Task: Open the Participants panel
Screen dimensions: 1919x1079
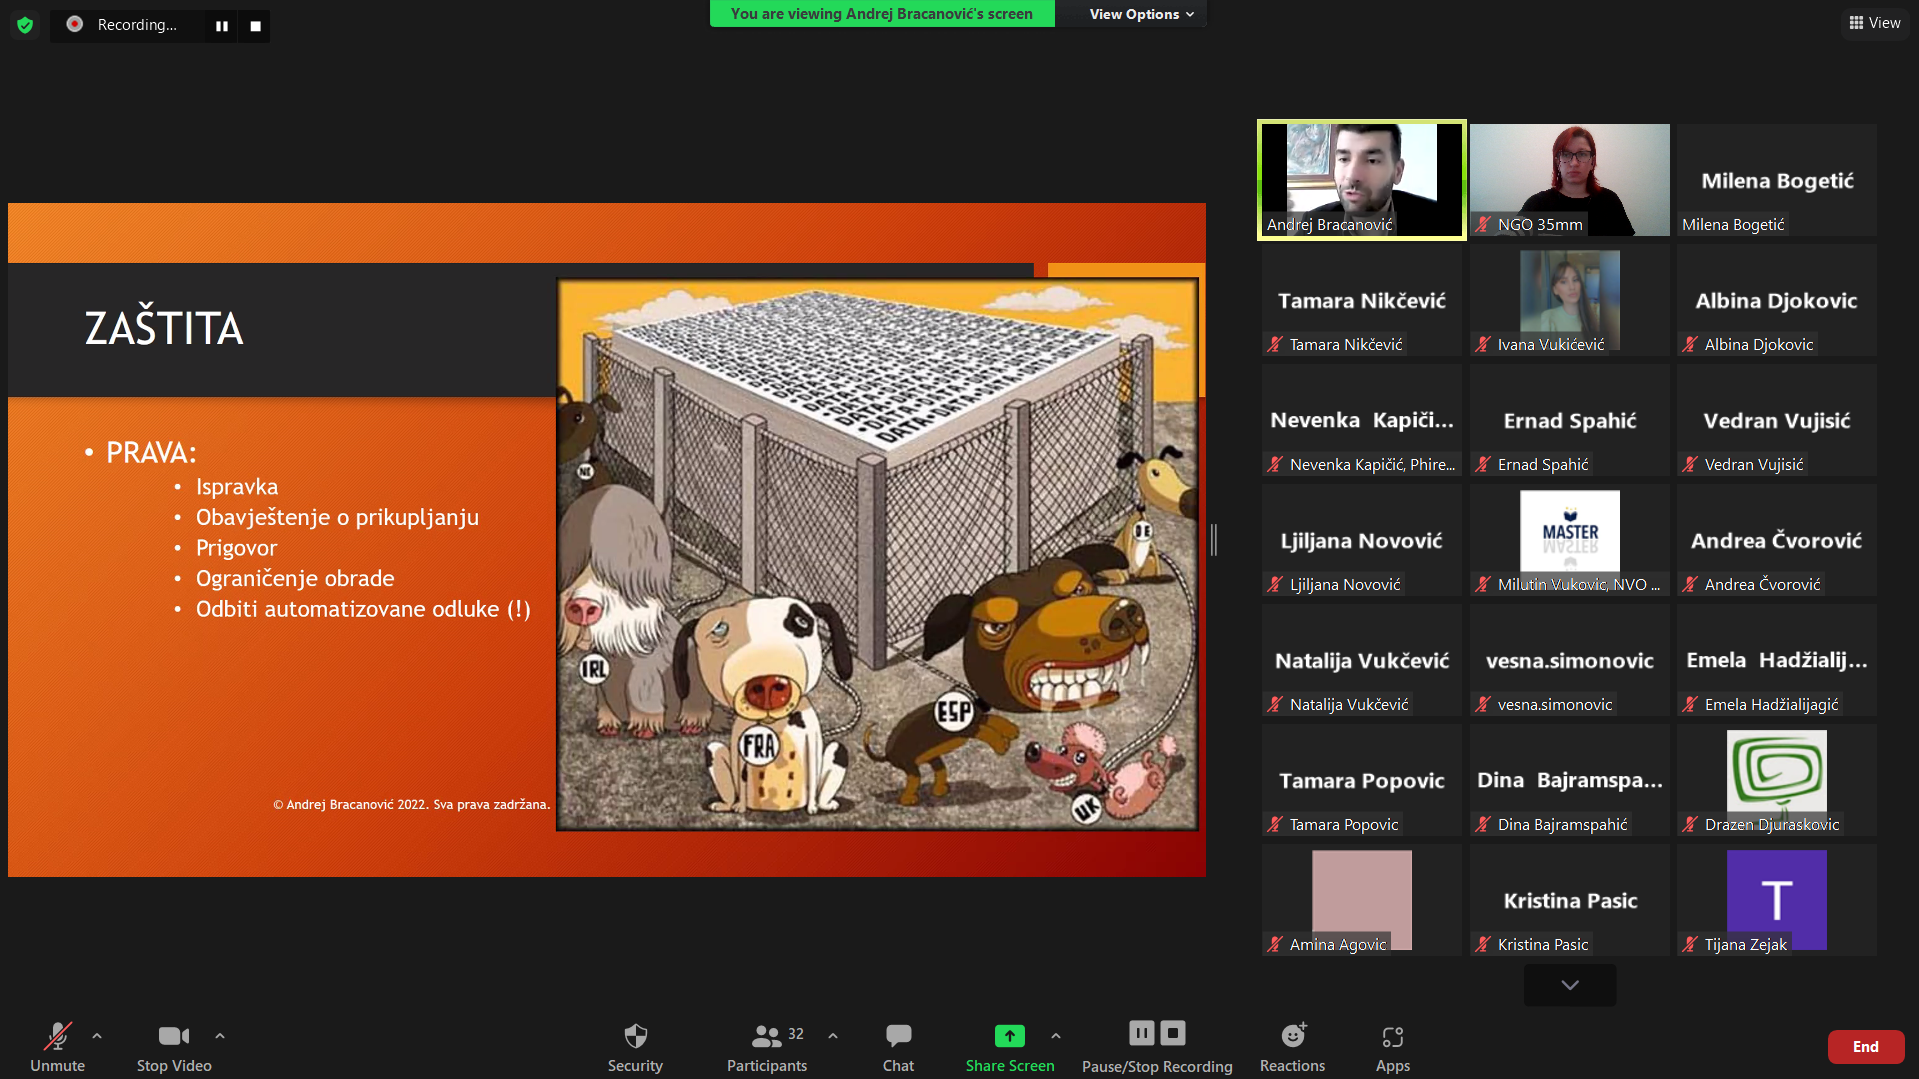Action: (x=767, y=1046)
